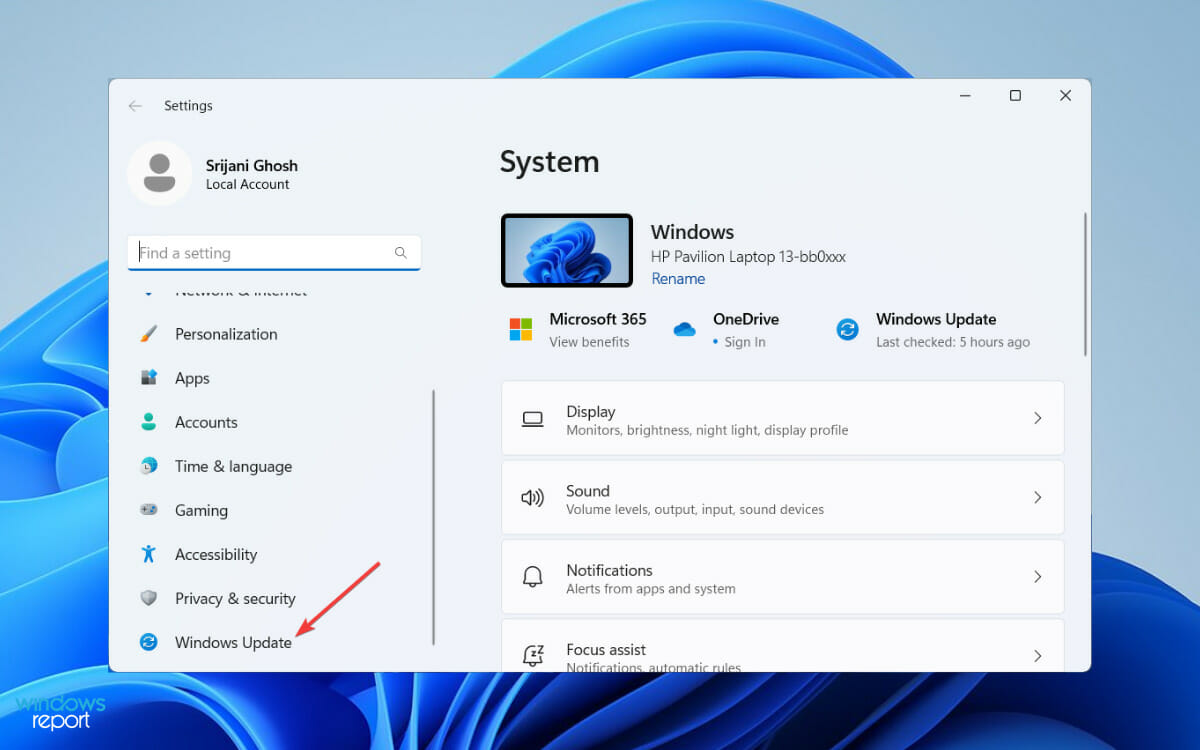The height and width of the screenshot is (750, 1200).
Task: Click the back arrow in Settings
Action: point(135,105)
